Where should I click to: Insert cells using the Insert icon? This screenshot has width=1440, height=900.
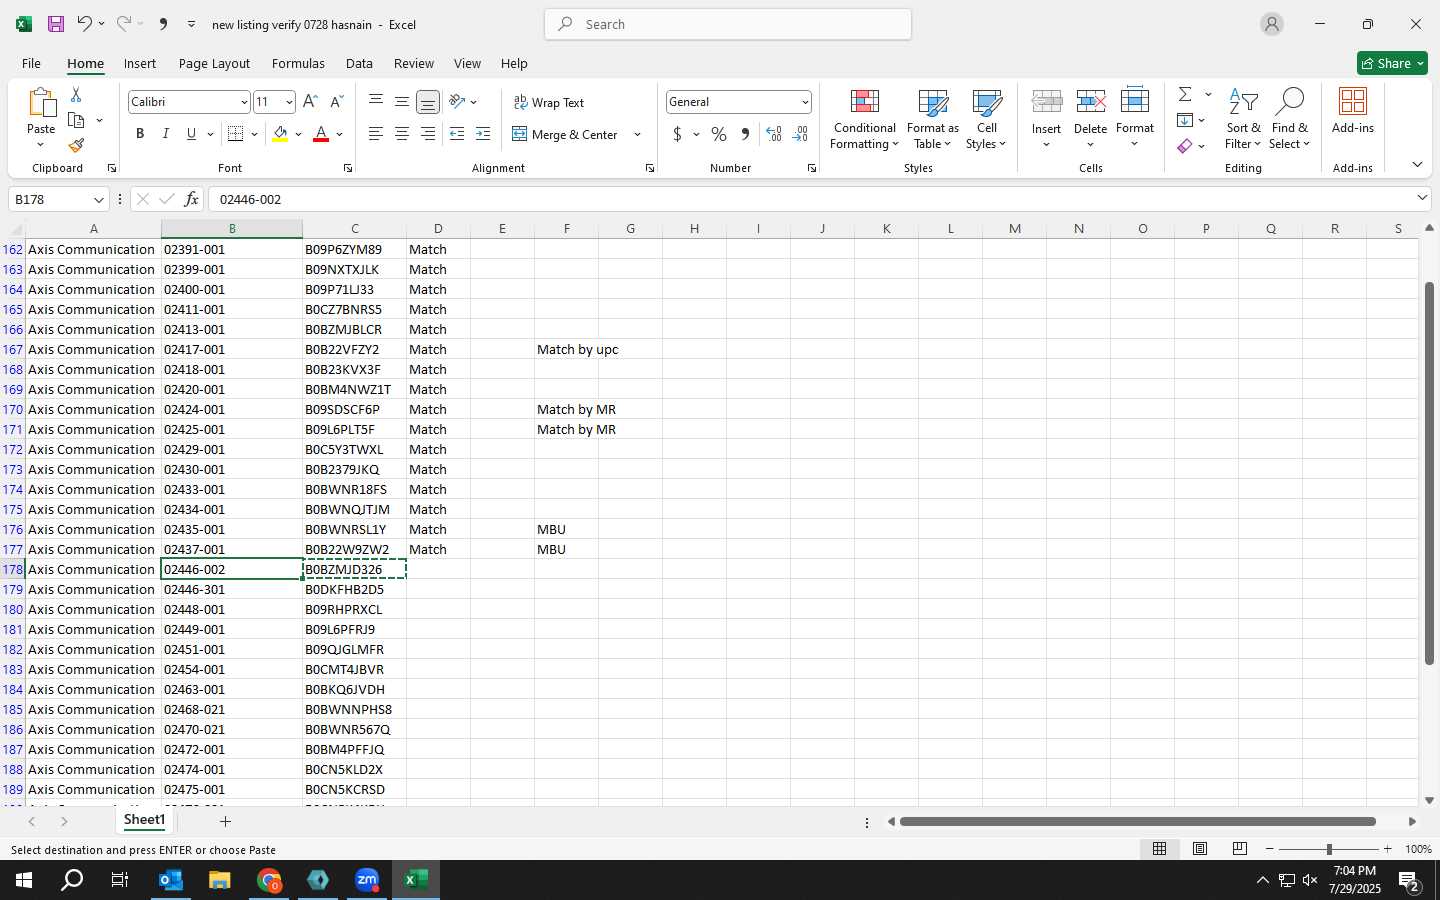pyautogui.click(x=1046, y=101)
